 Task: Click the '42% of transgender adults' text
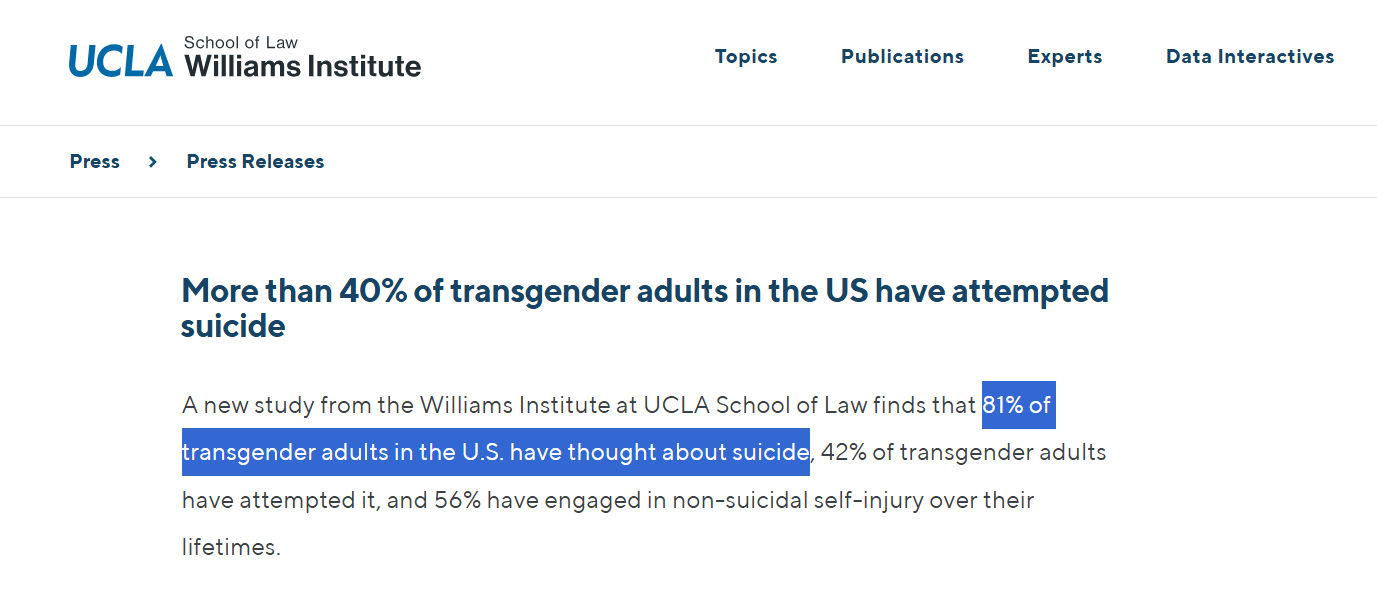pos(964,452)
